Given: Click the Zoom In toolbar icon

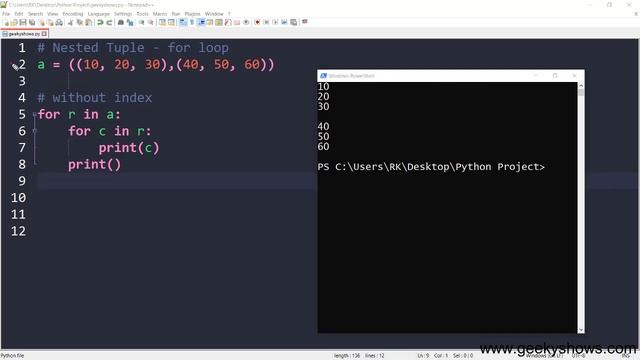Looking at the screenshot, I should coord(142,22).
